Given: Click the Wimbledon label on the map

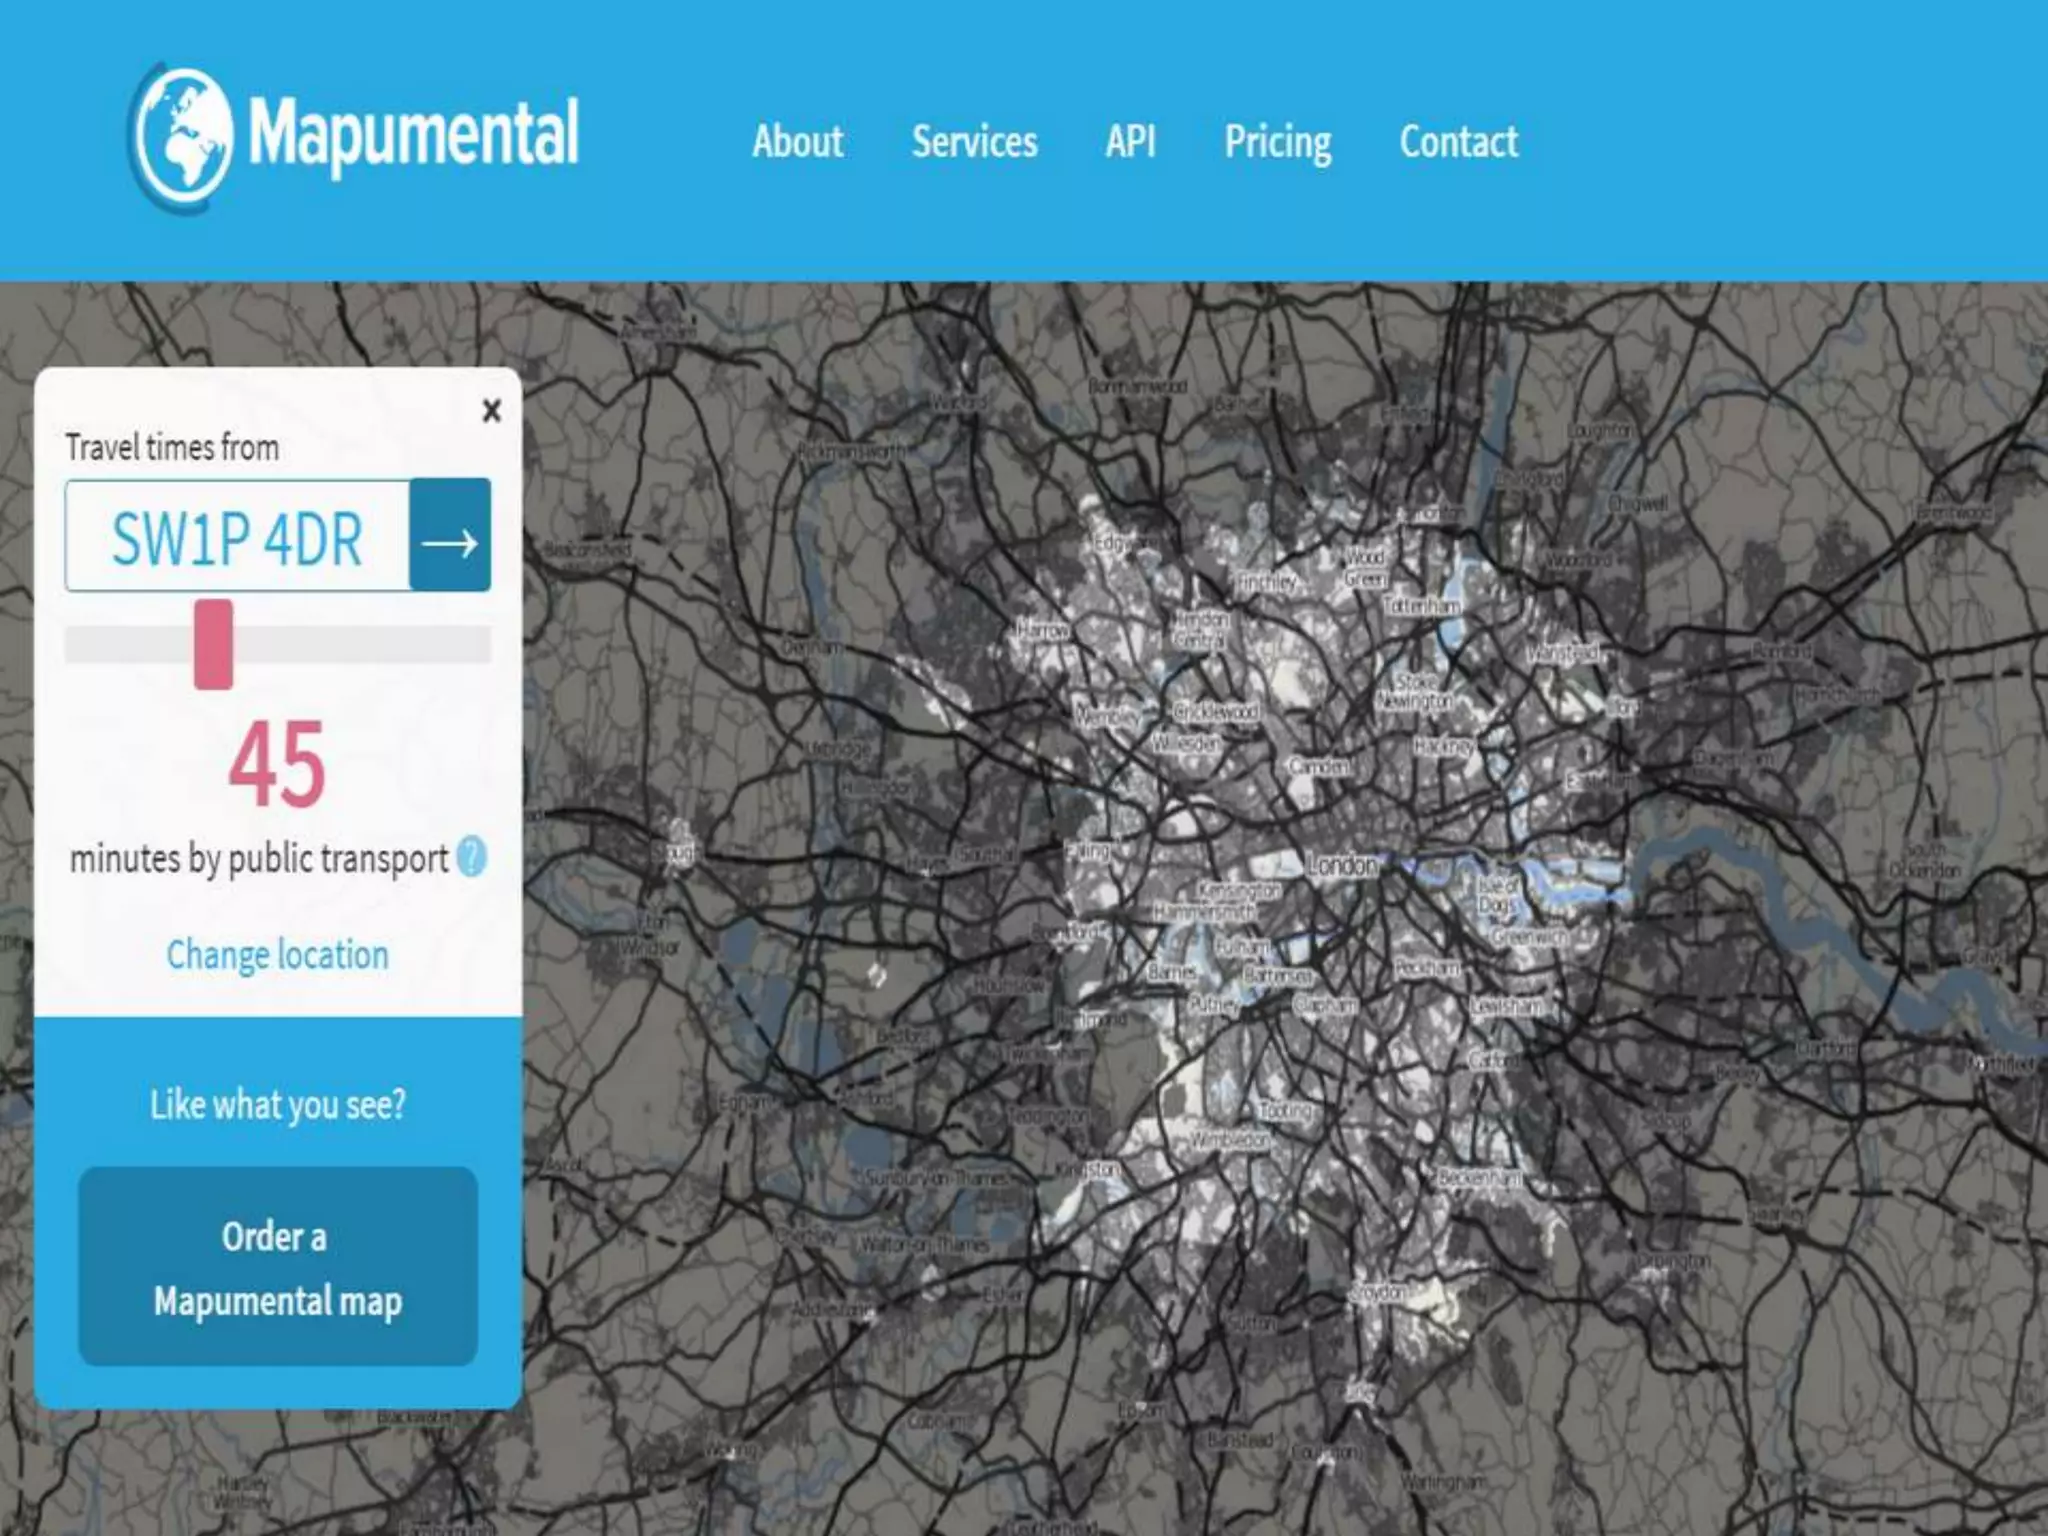Looking at the screenshot, I should 1230,1139.
